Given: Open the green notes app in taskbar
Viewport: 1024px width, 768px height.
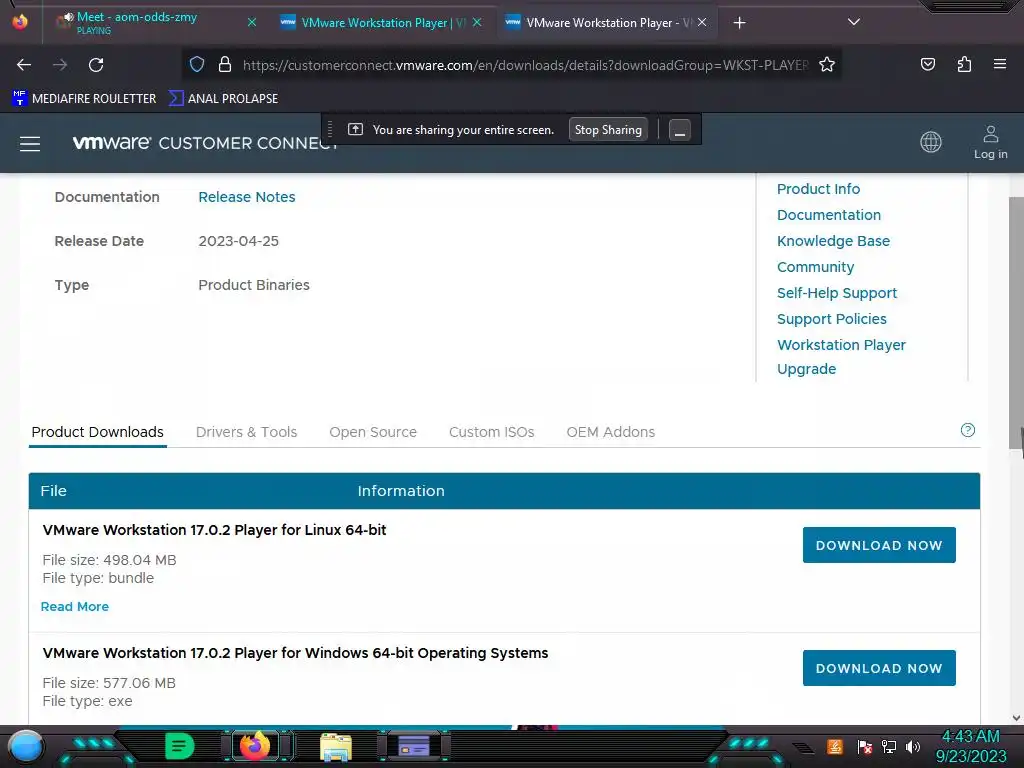Looking at the screenshot, I should tap(179, 746).
